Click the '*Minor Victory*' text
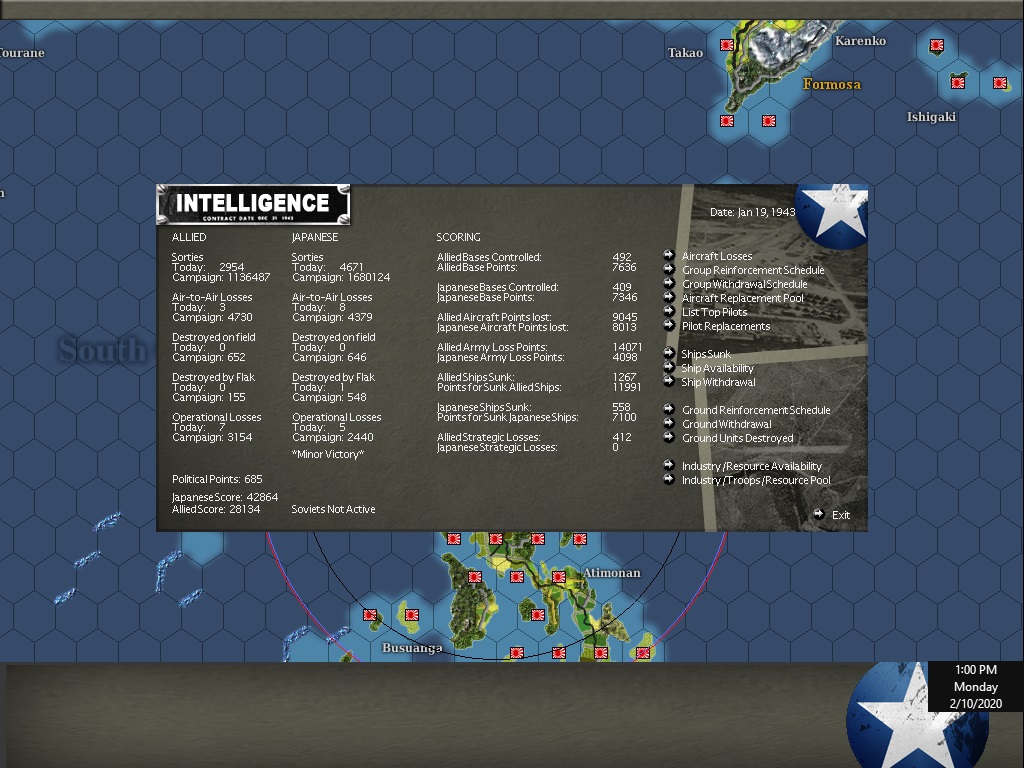Screen dimensions: 1024x768 [328, 455]
